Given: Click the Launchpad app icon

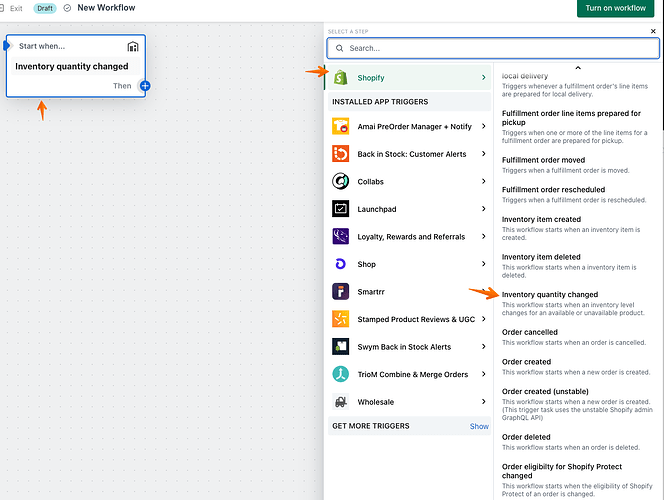Looking at the screenshot, I should 340,209.
